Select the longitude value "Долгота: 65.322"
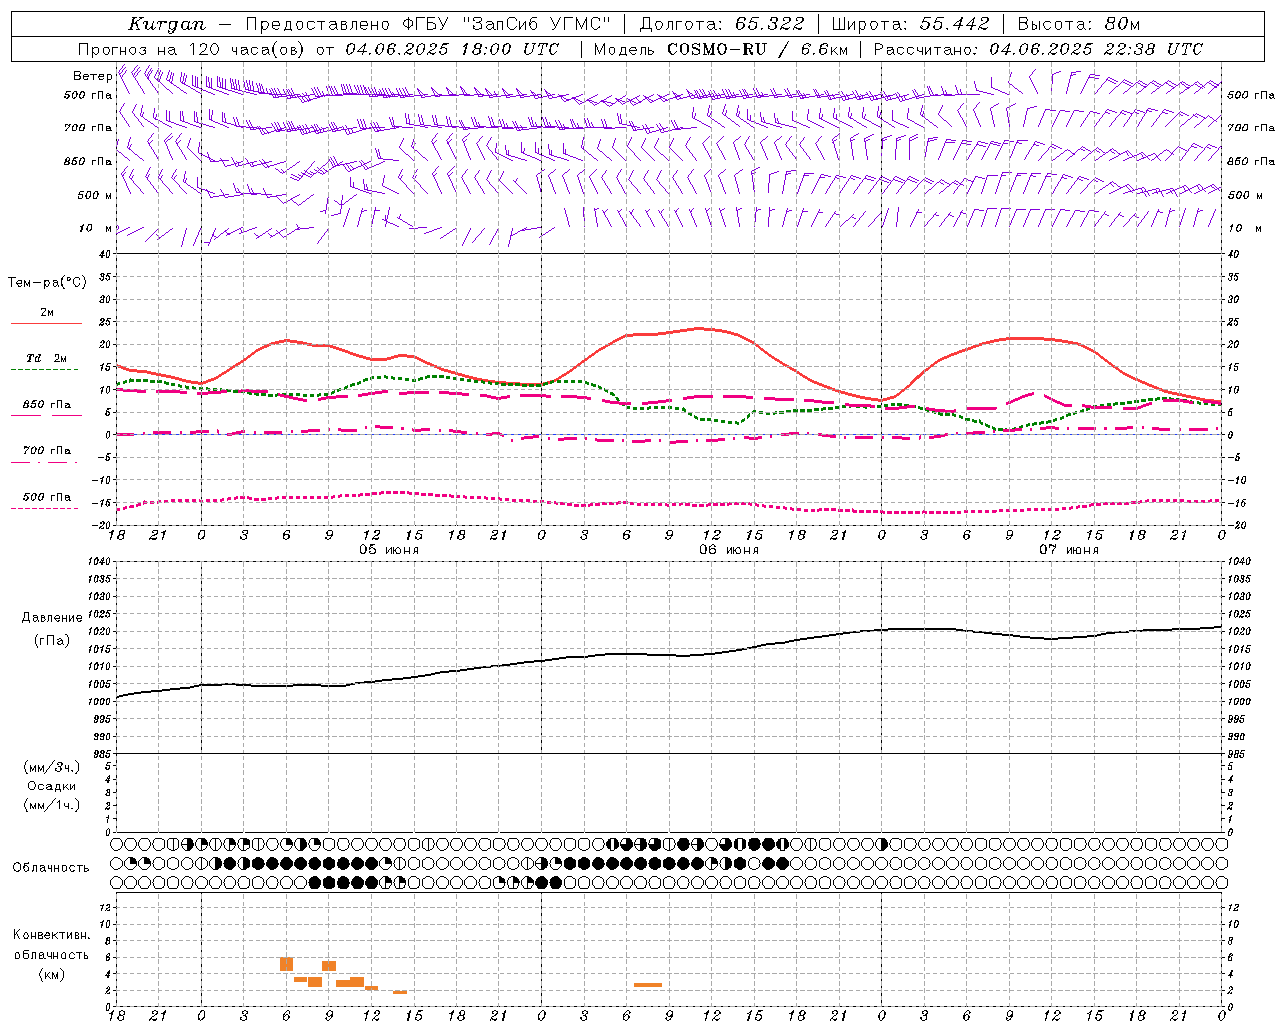Screen dimensions: 1280x1024 (x=721, y=24)
